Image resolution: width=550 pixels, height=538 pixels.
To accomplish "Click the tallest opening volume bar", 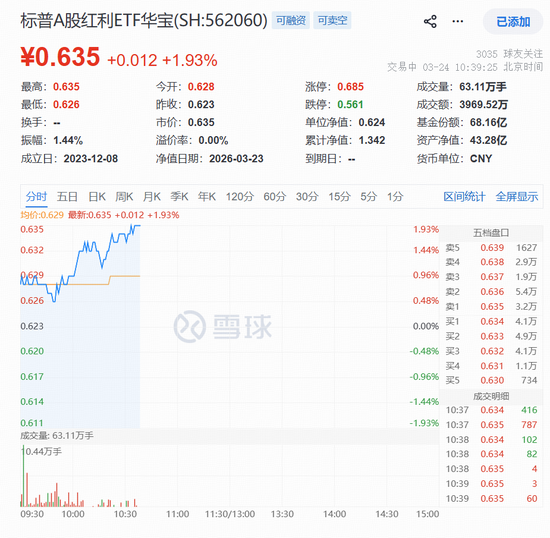I will click(24, 476).
